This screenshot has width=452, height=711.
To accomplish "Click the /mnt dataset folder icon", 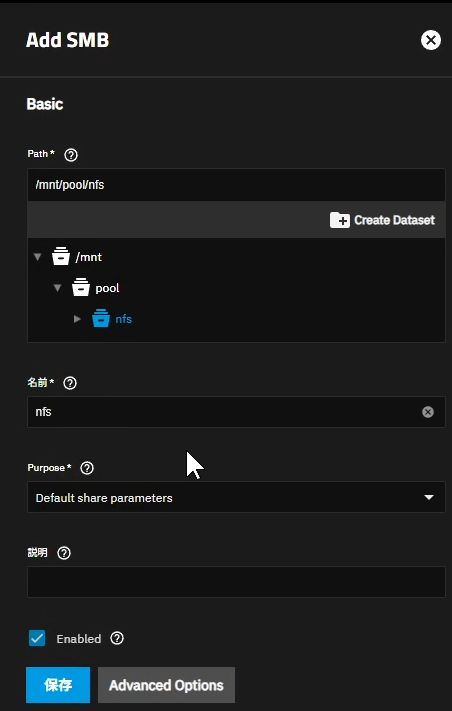I will coord(61,257).
